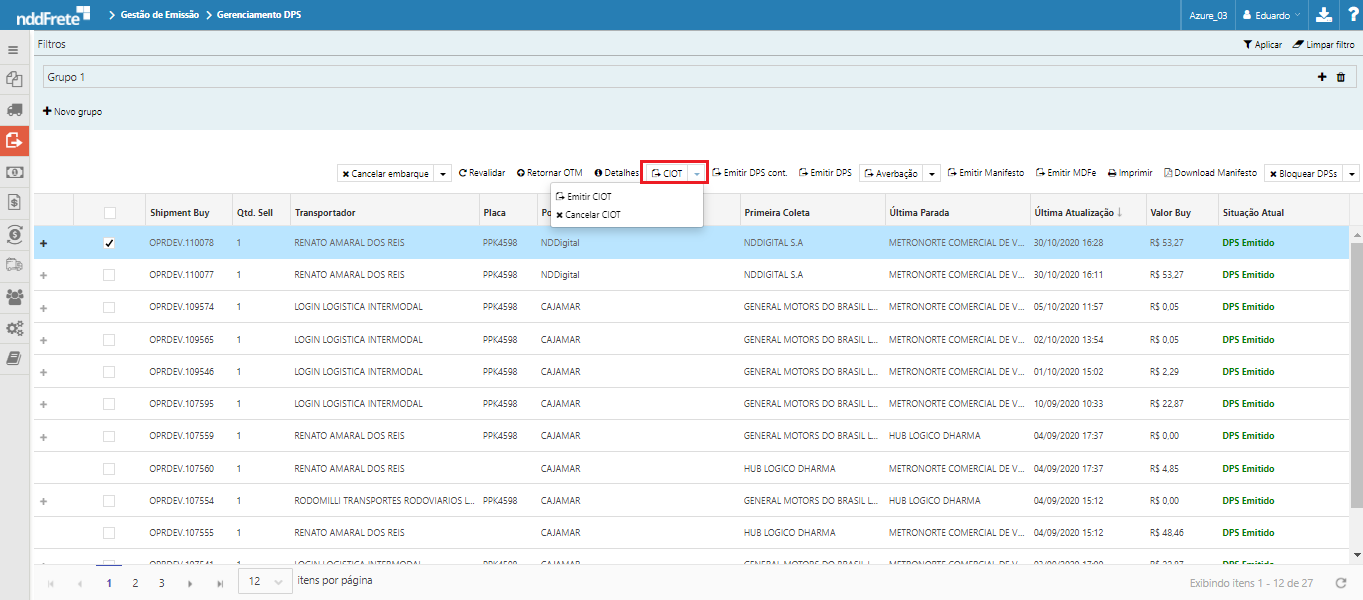Click the Aplicar filter button
The width and height of the screenshot is (1363, 600).
point(1262,45)
